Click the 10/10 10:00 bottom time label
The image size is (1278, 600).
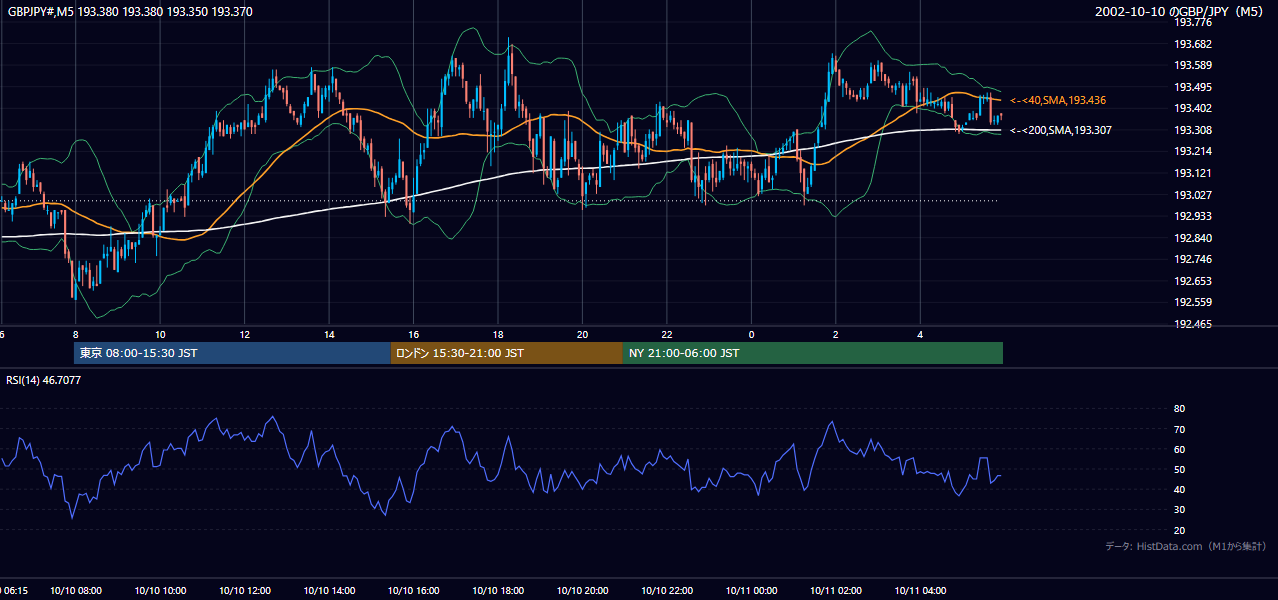point(160,591)
